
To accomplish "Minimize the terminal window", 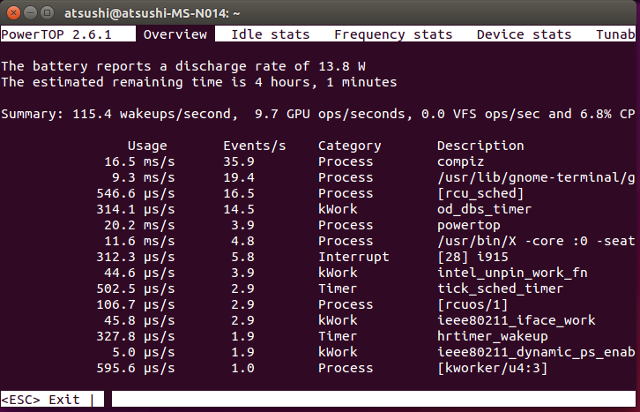I will (x=32, y=11).
